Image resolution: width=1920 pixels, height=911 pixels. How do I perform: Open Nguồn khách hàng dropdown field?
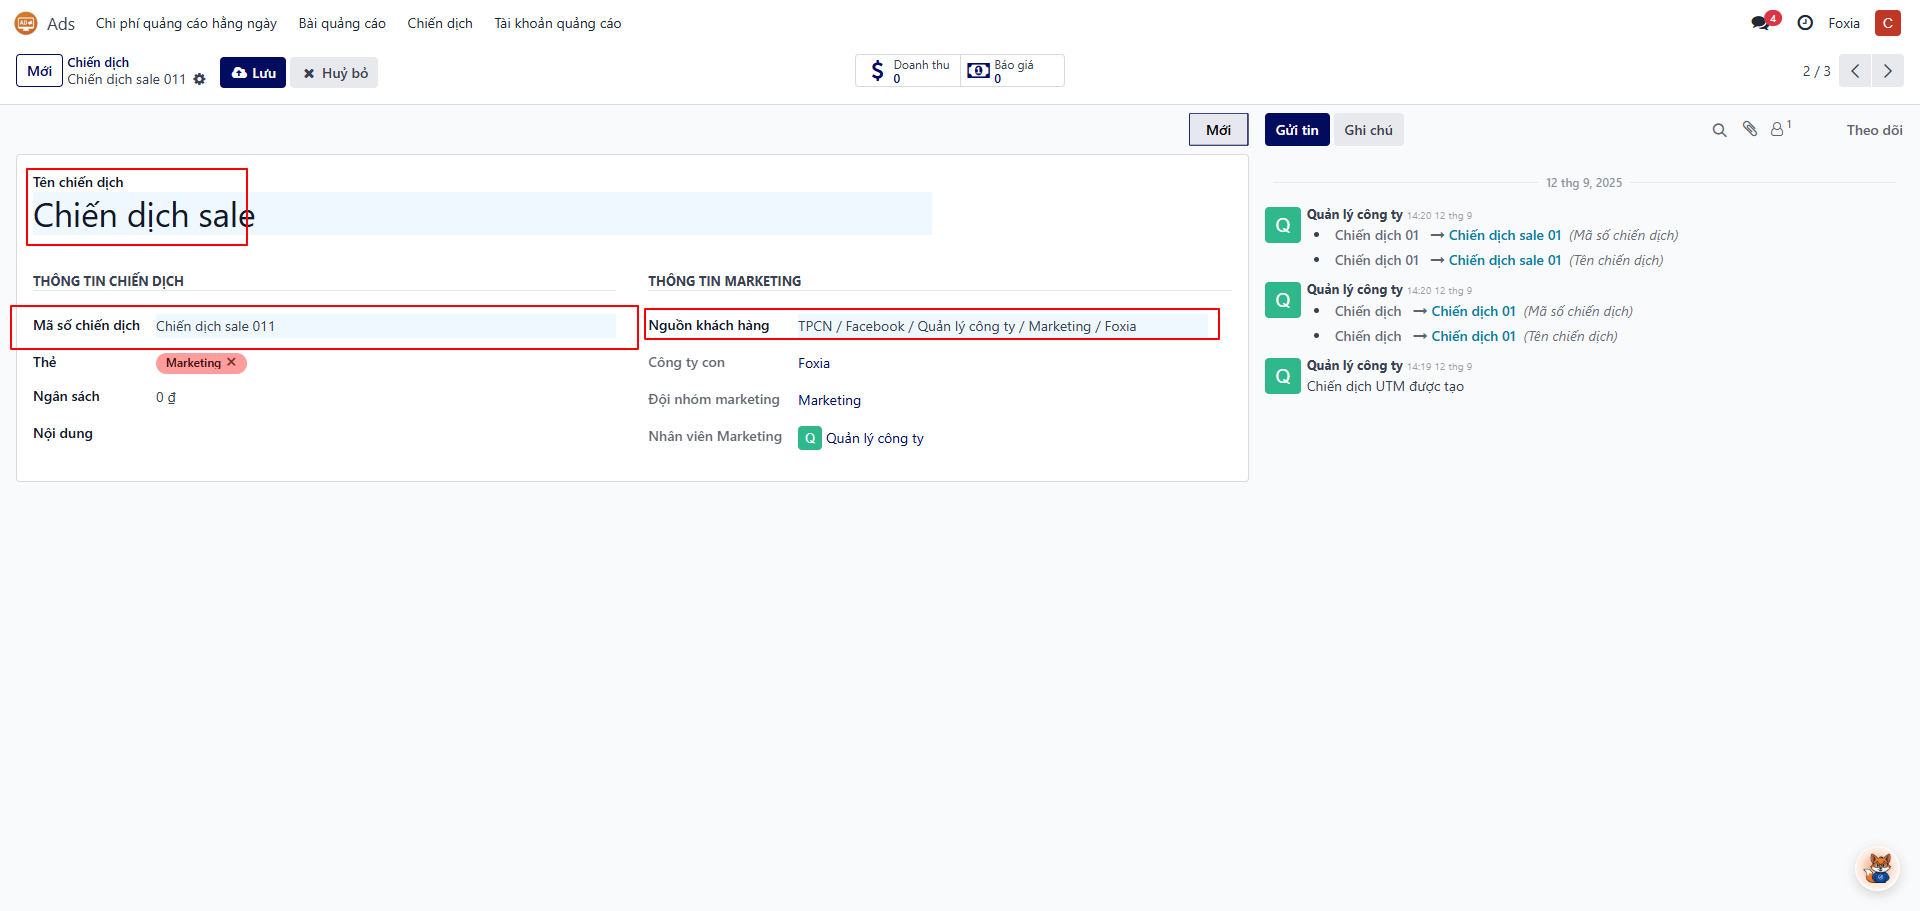[1000, 326]
